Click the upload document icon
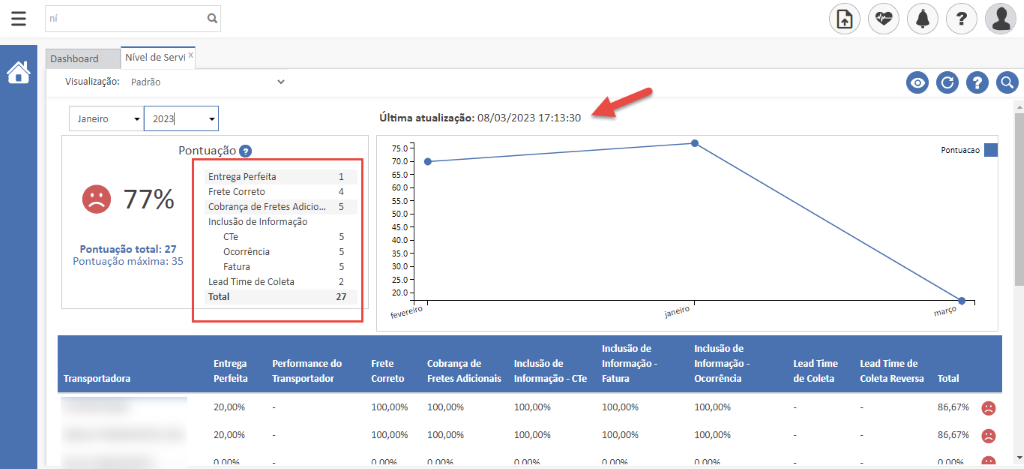The height and width of the screenshot is (469, 1024). click(845, 18)
